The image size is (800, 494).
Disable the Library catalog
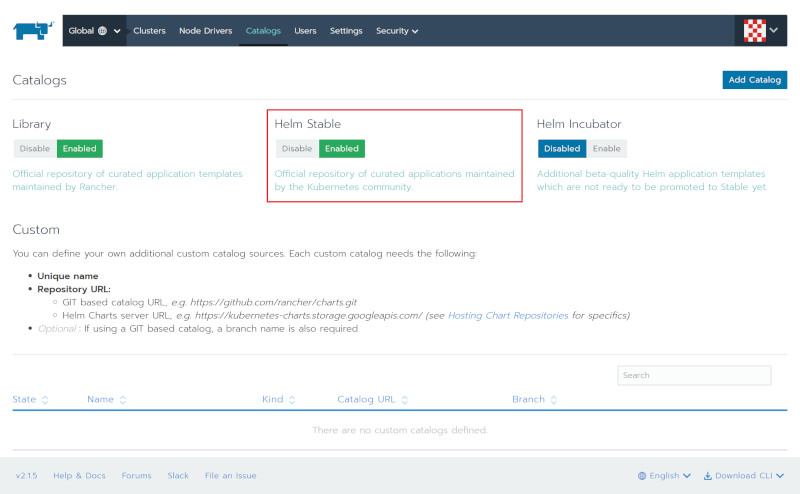tap(35, 149)
